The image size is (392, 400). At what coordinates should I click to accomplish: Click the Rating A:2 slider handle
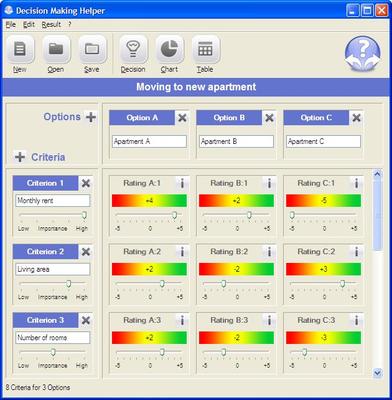click(x=162, y=284)
